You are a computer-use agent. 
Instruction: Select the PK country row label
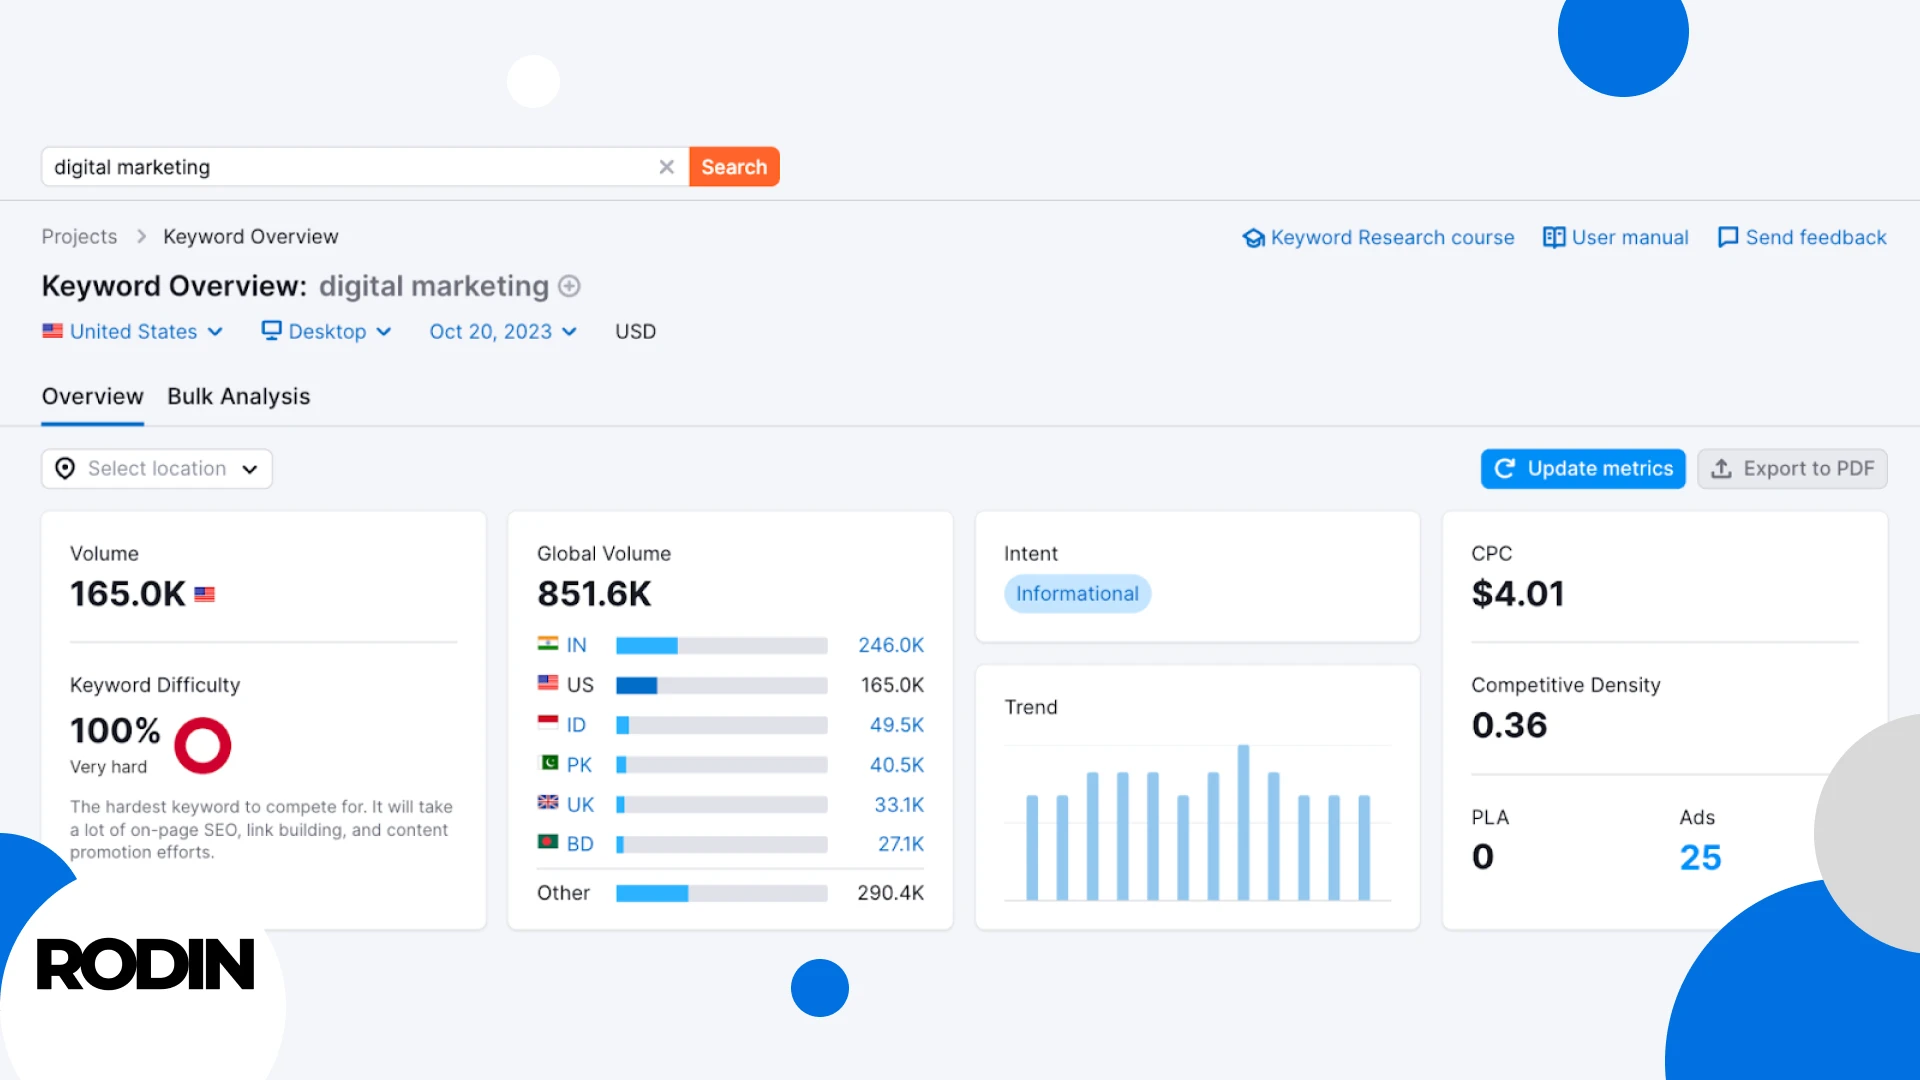[x=579, y=765]
